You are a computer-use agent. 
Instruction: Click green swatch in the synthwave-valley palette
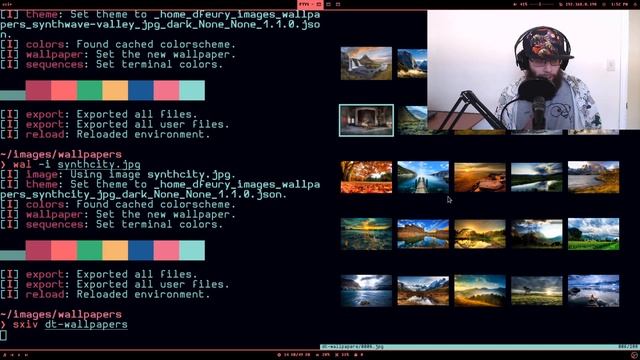(x=89, y=90)
